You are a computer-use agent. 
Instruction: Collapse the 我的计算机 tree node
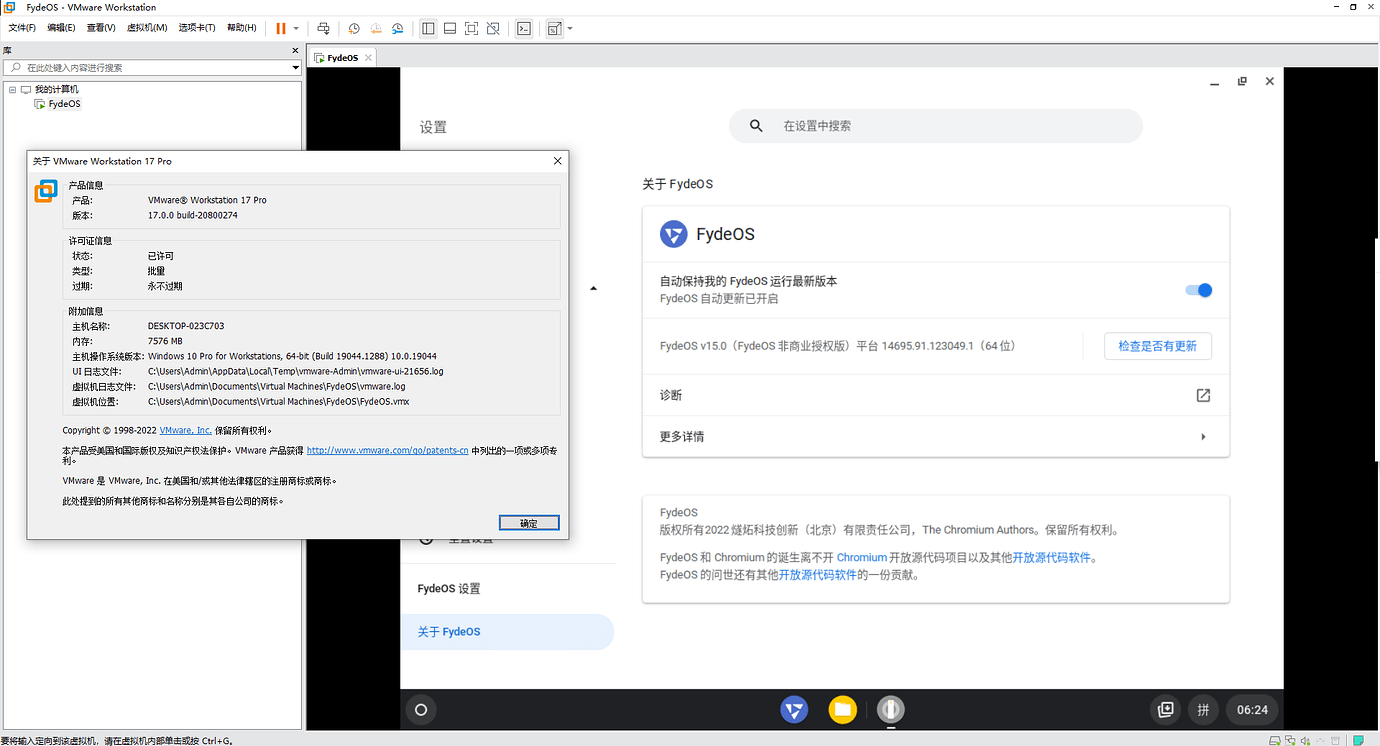pos(13,88)
